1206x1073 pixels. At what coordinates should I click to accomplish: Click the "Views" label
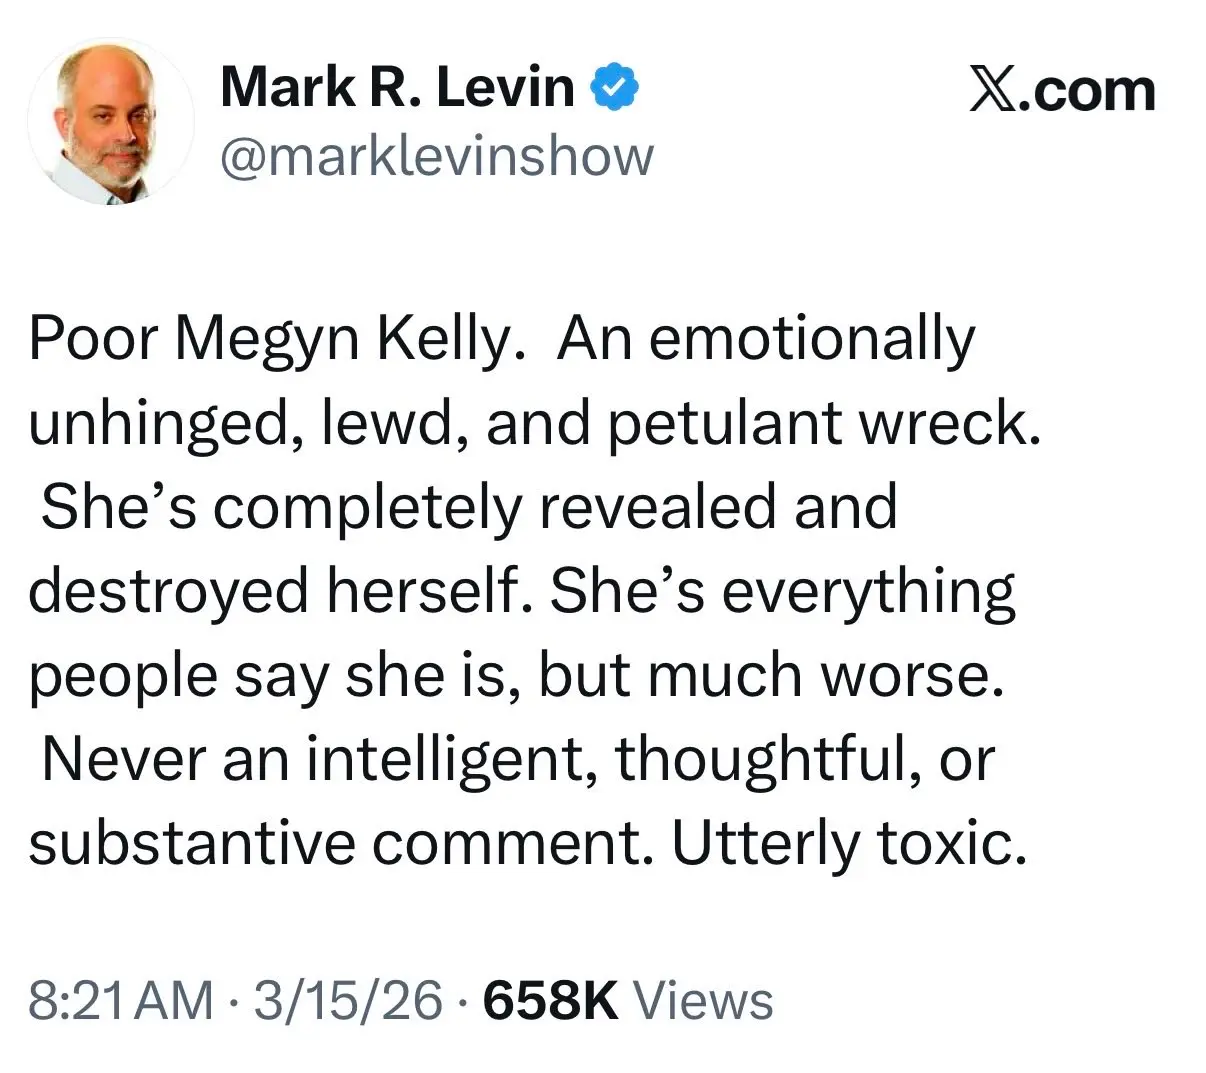[704, 1000]
